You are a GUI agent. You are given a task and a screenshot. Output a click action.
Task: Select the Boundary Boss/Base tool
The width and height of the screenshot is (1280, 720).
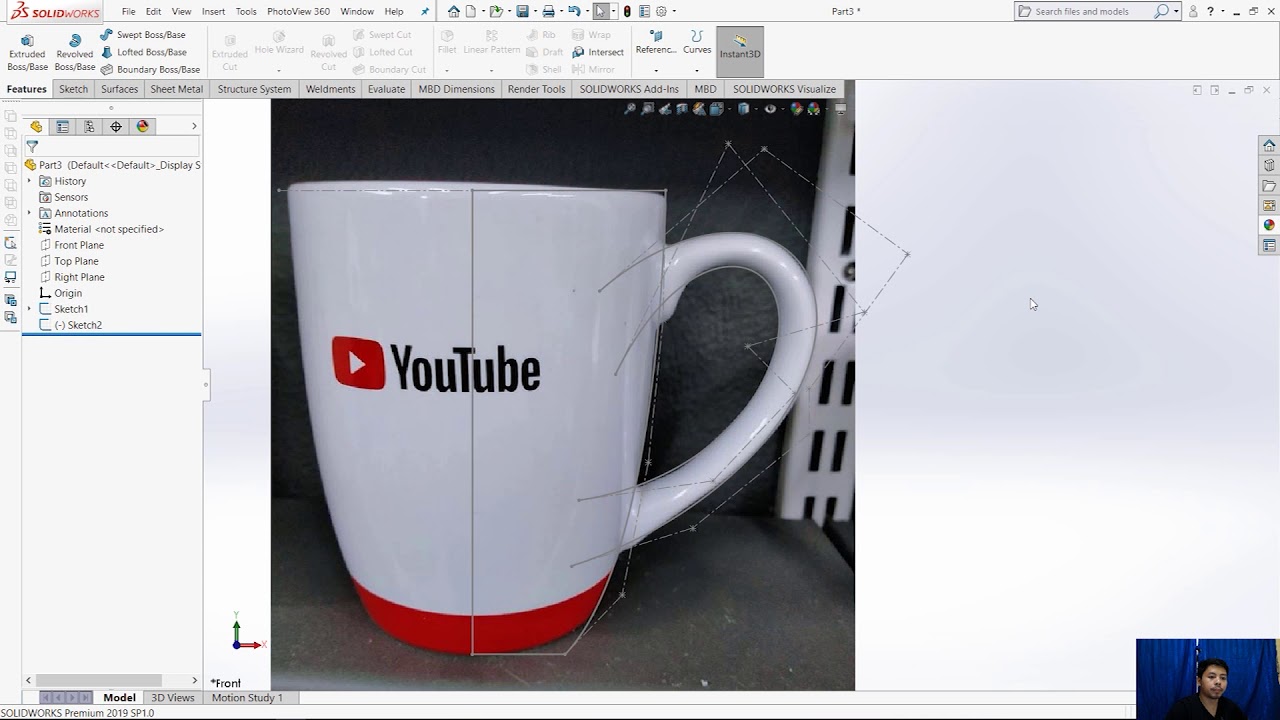(x=149, y=69)
